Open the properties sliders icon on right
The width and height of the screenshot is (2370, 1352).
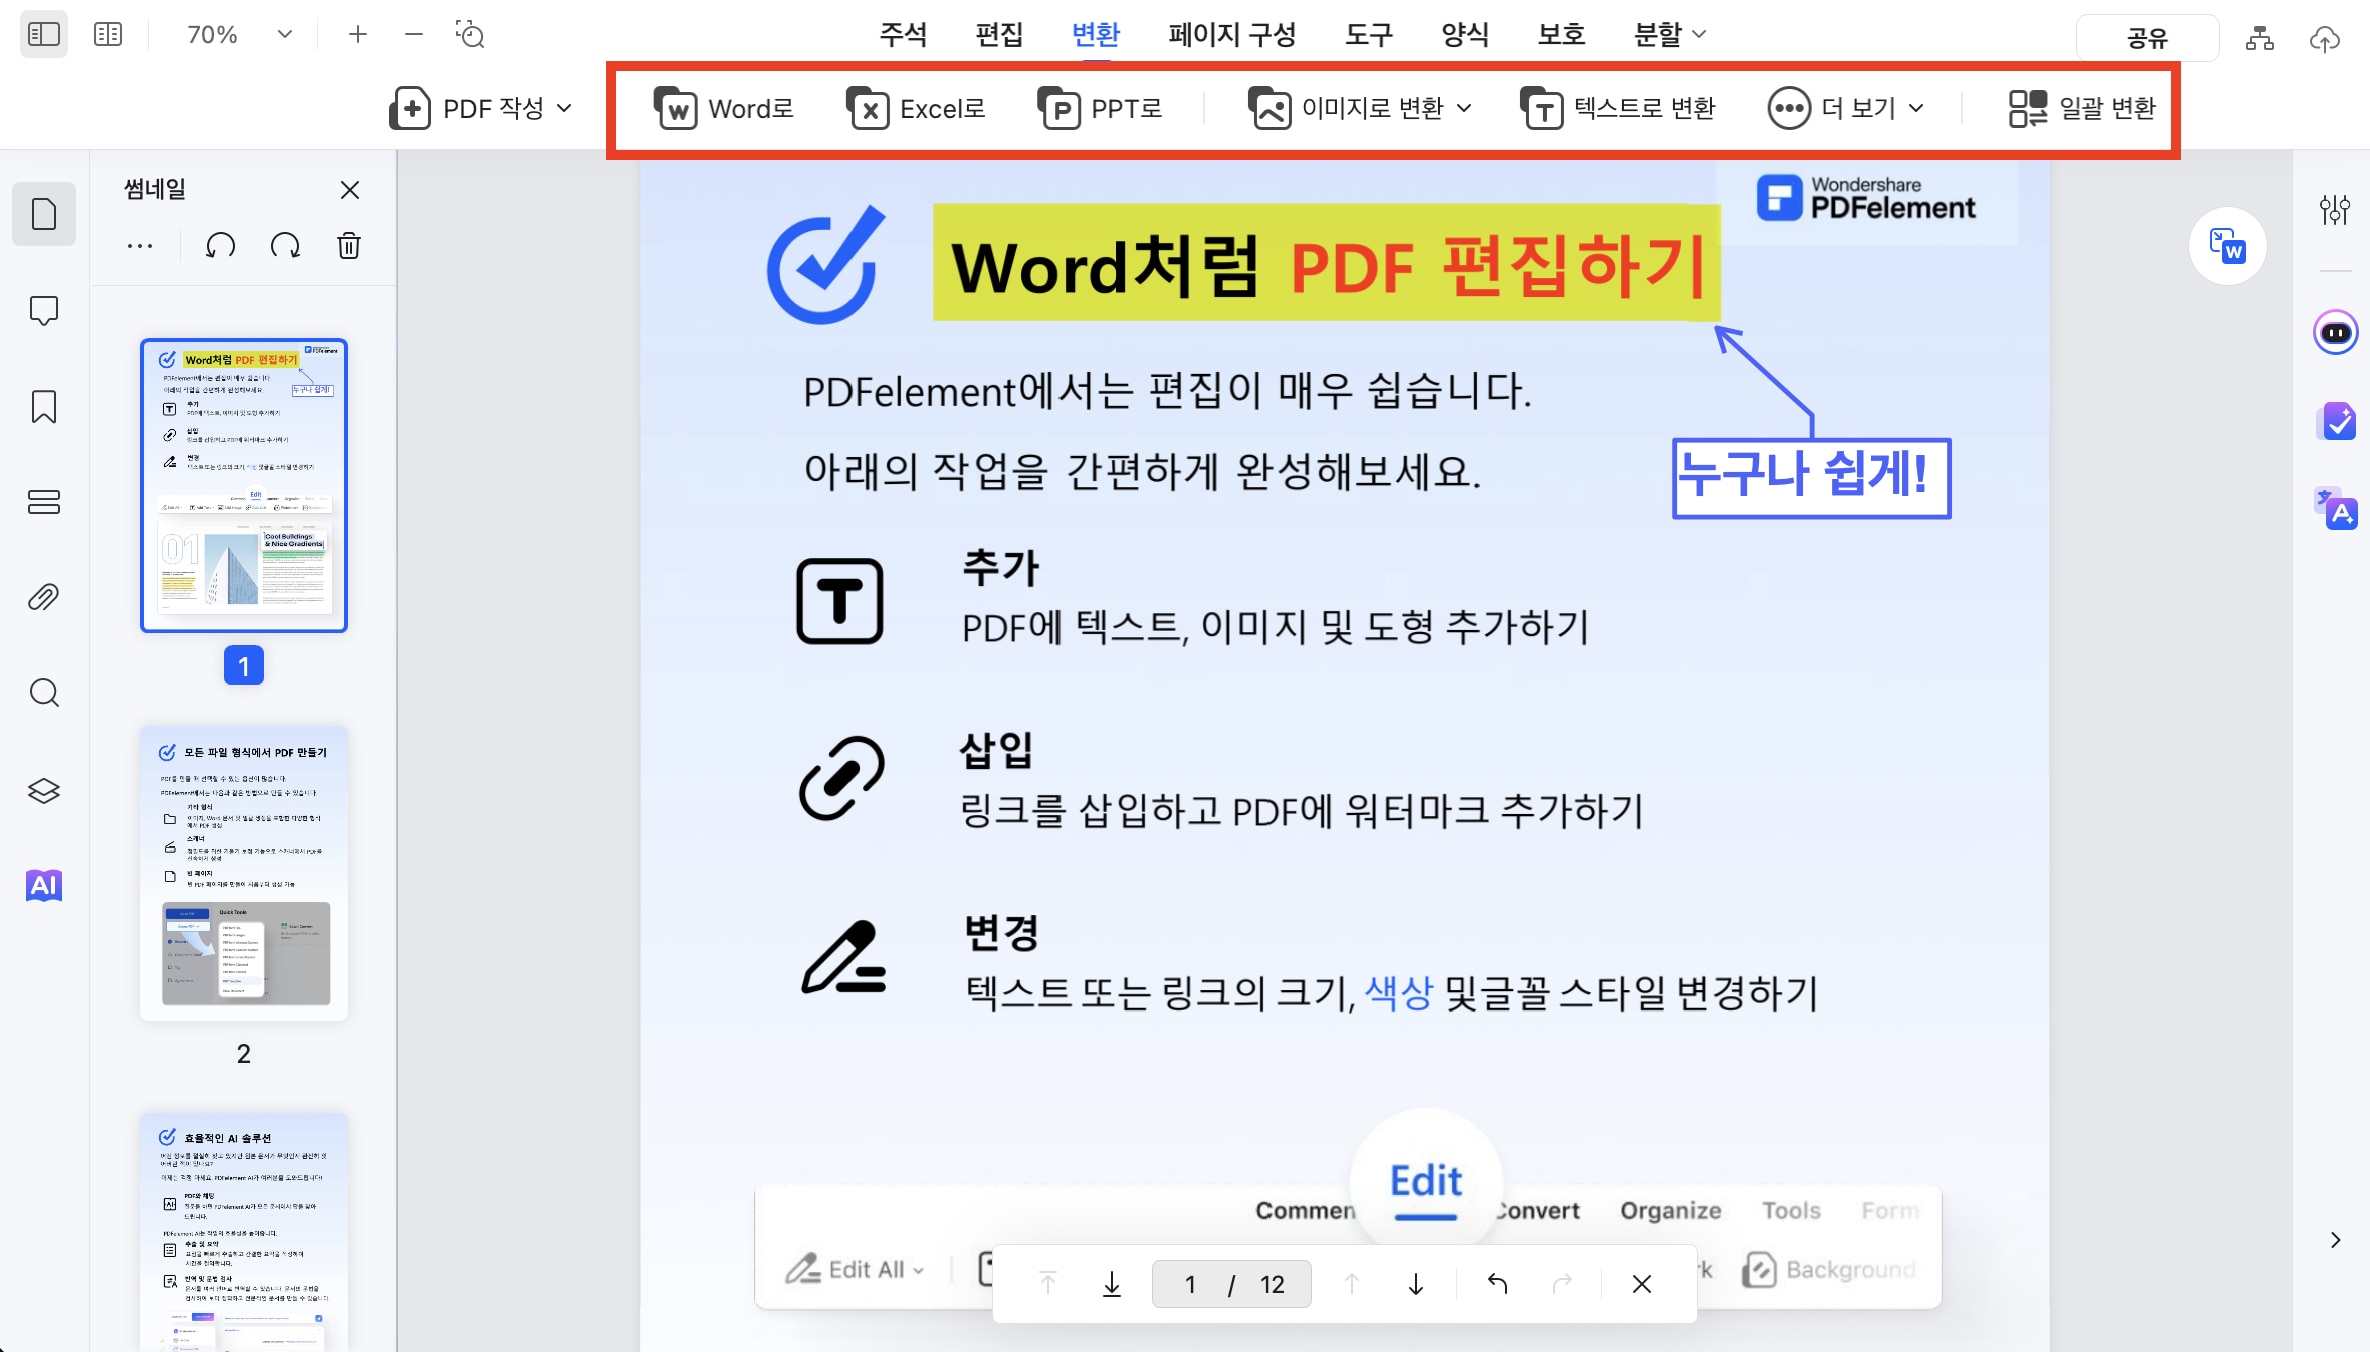2335,209
